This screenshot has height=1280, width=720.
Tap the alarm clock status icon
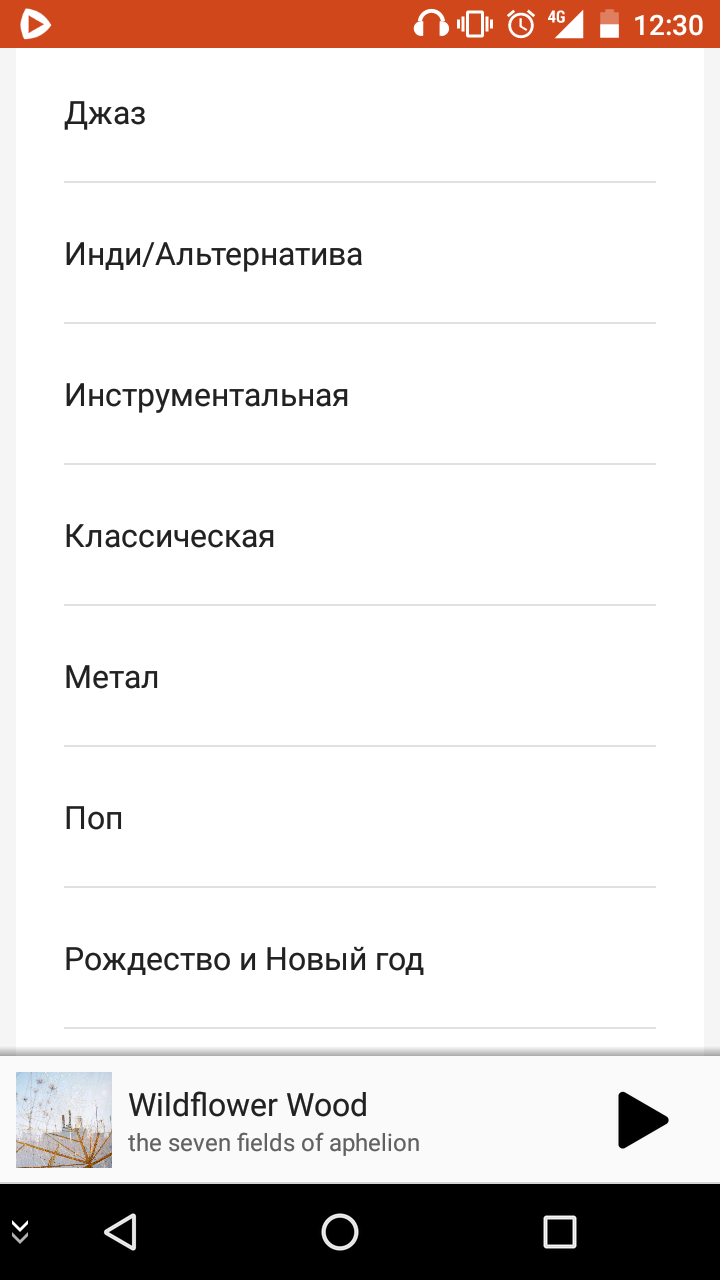pyautogui.click(x=521, y=23)
